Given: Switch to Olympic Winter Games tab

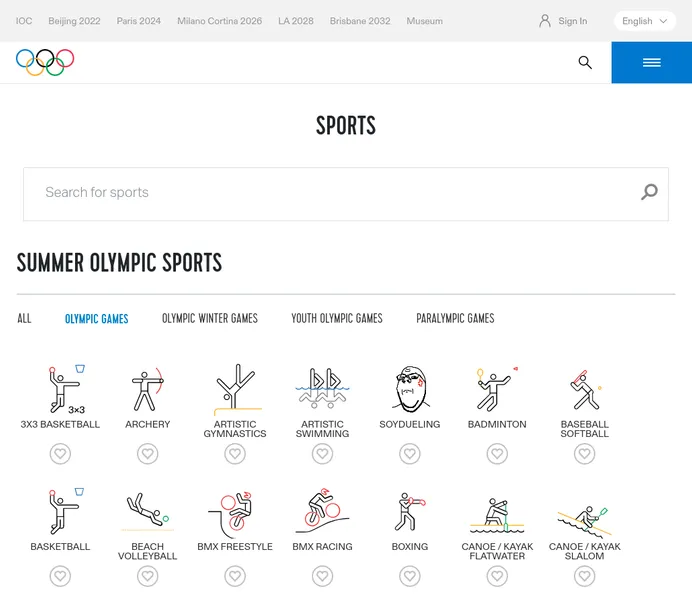Looking at the screenshot, I should [210, 318].
